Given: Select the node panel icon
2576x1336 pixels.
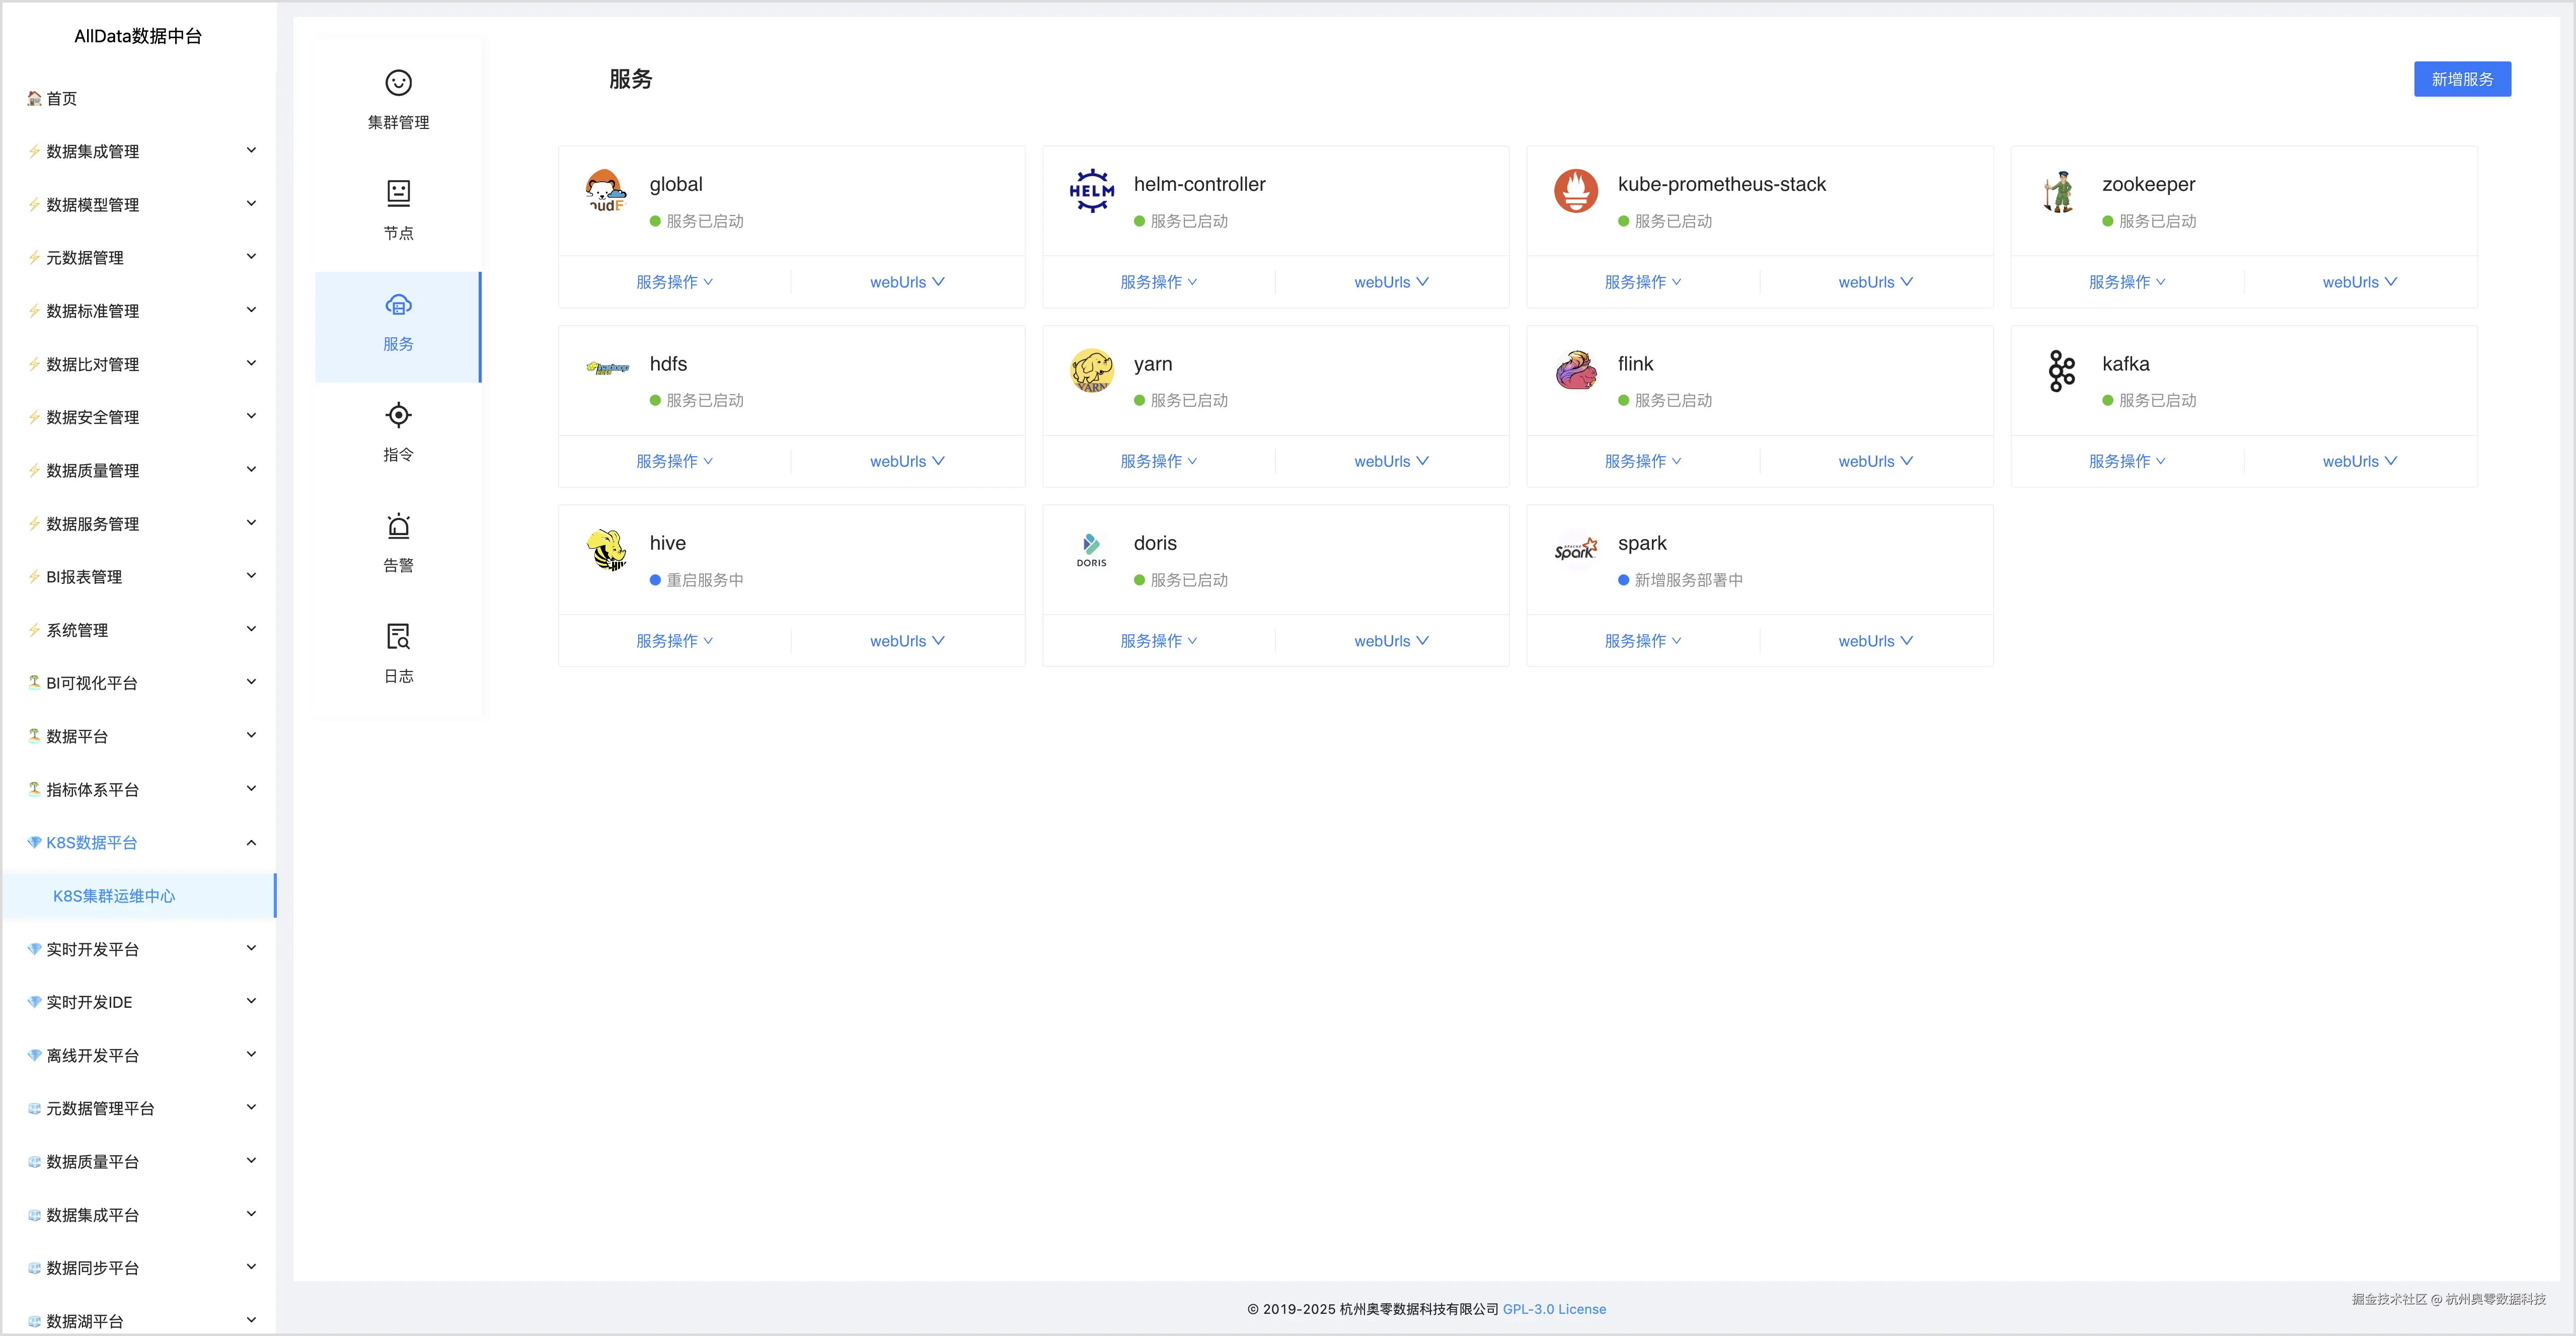Looking at the screenshot, I should [x=398, y=193].
